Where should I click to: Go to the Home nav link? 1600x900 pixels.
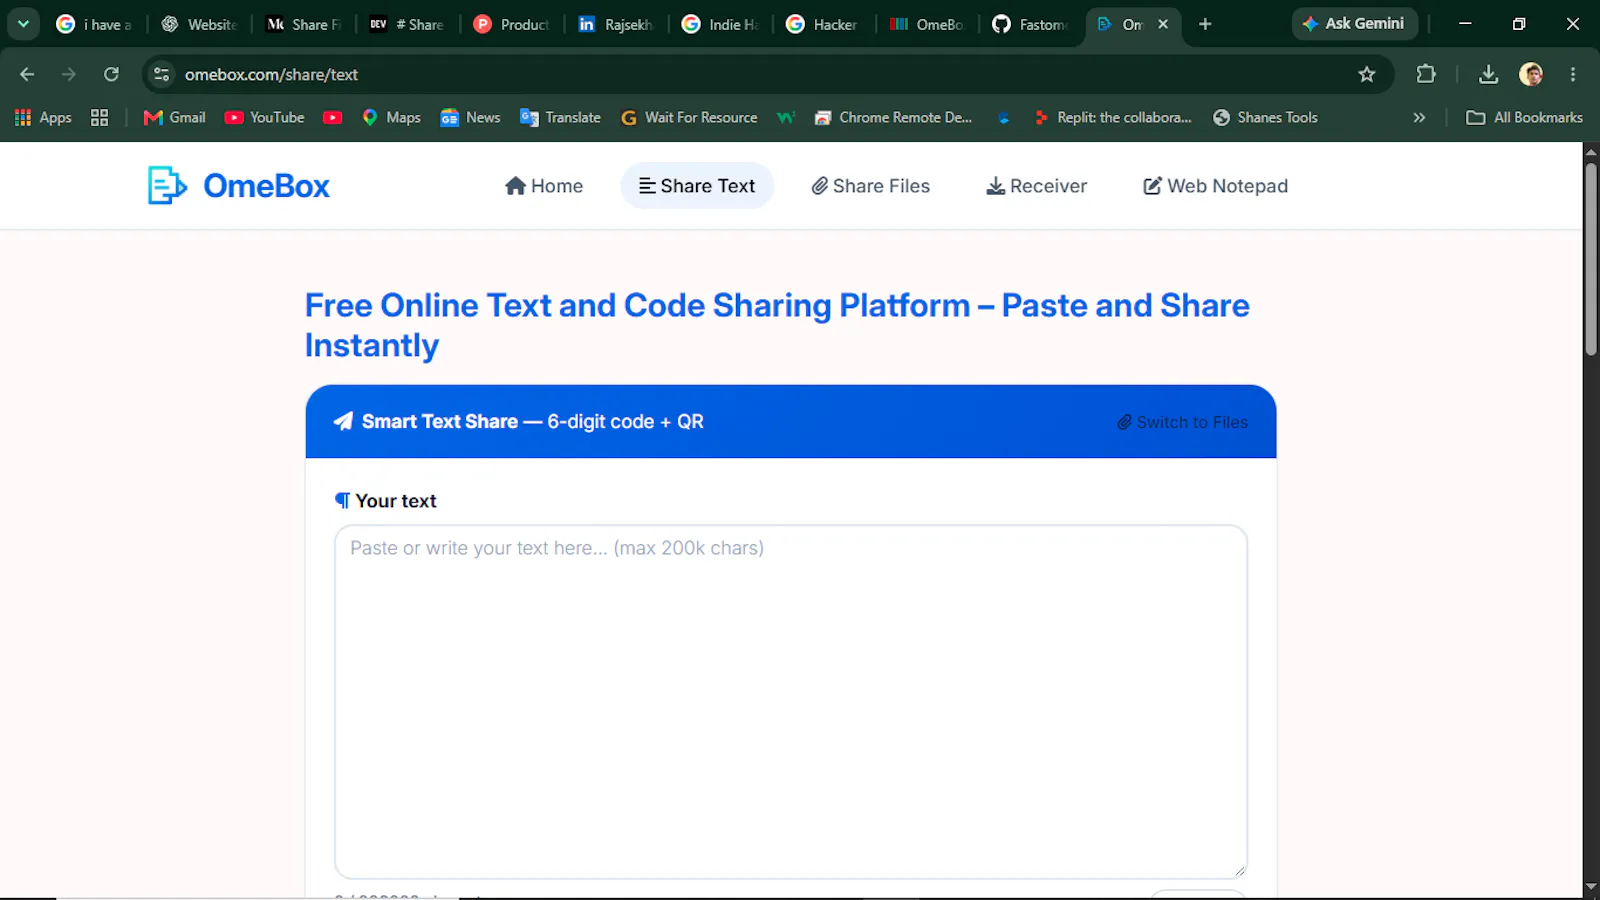[x=544, y=186]
